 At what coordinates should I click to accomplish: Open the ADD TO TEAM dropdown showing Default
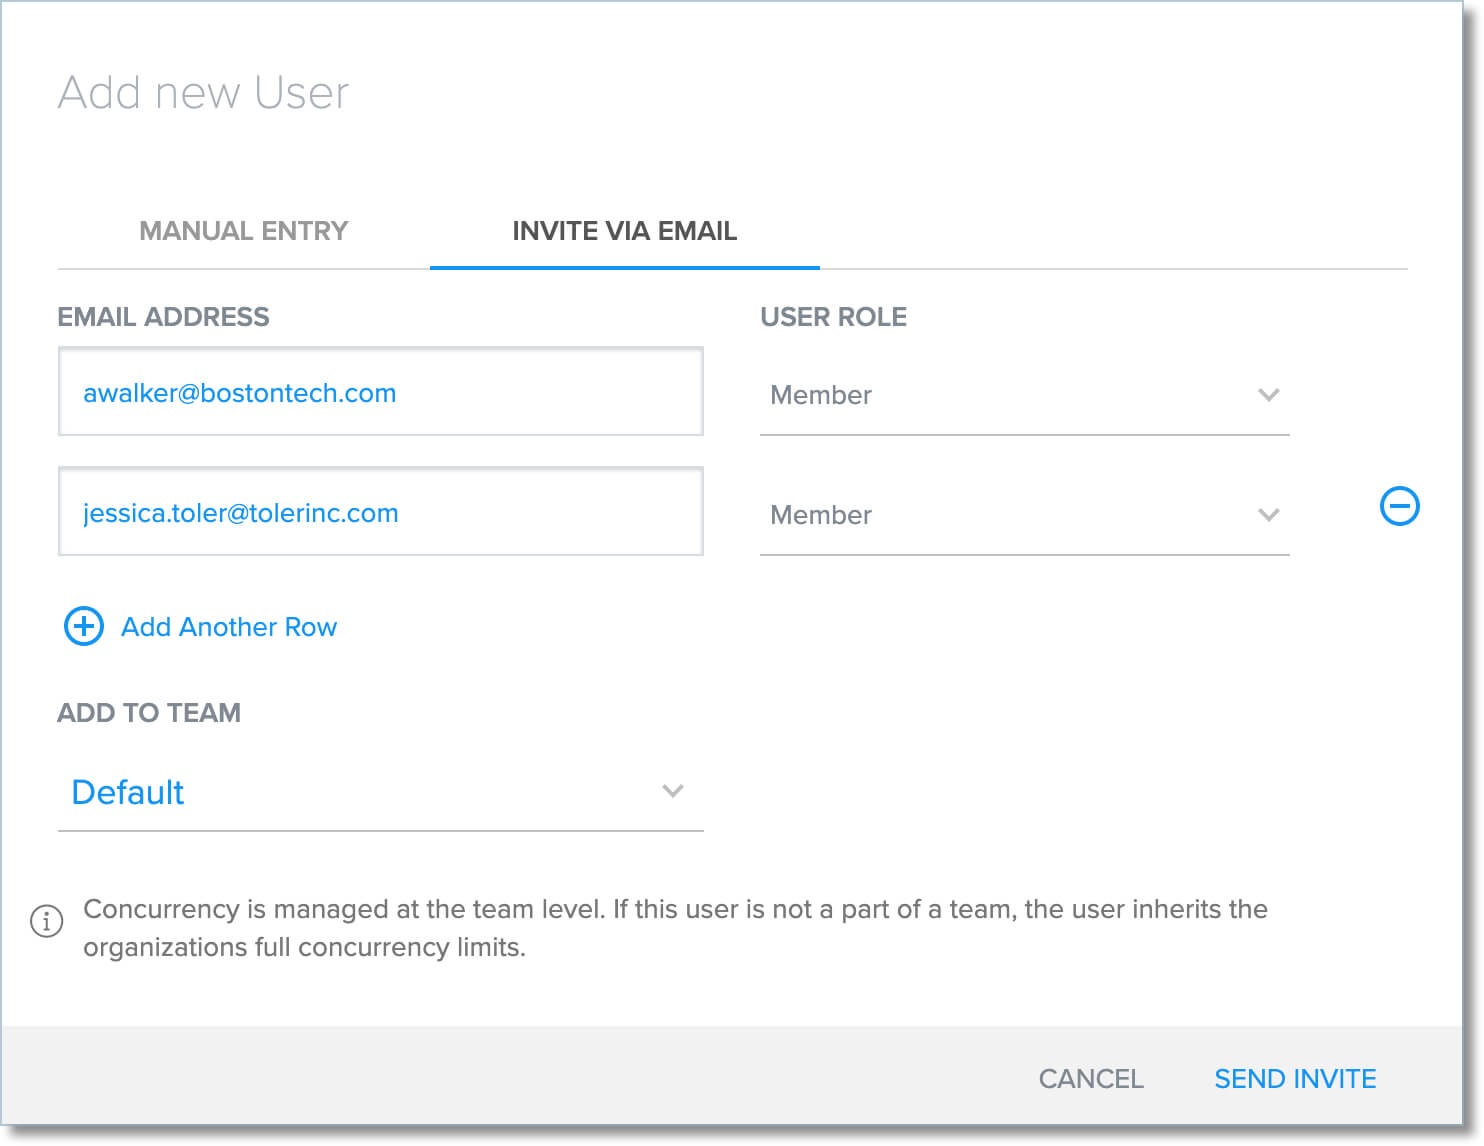pyautogui.click(x=380, y=792)
